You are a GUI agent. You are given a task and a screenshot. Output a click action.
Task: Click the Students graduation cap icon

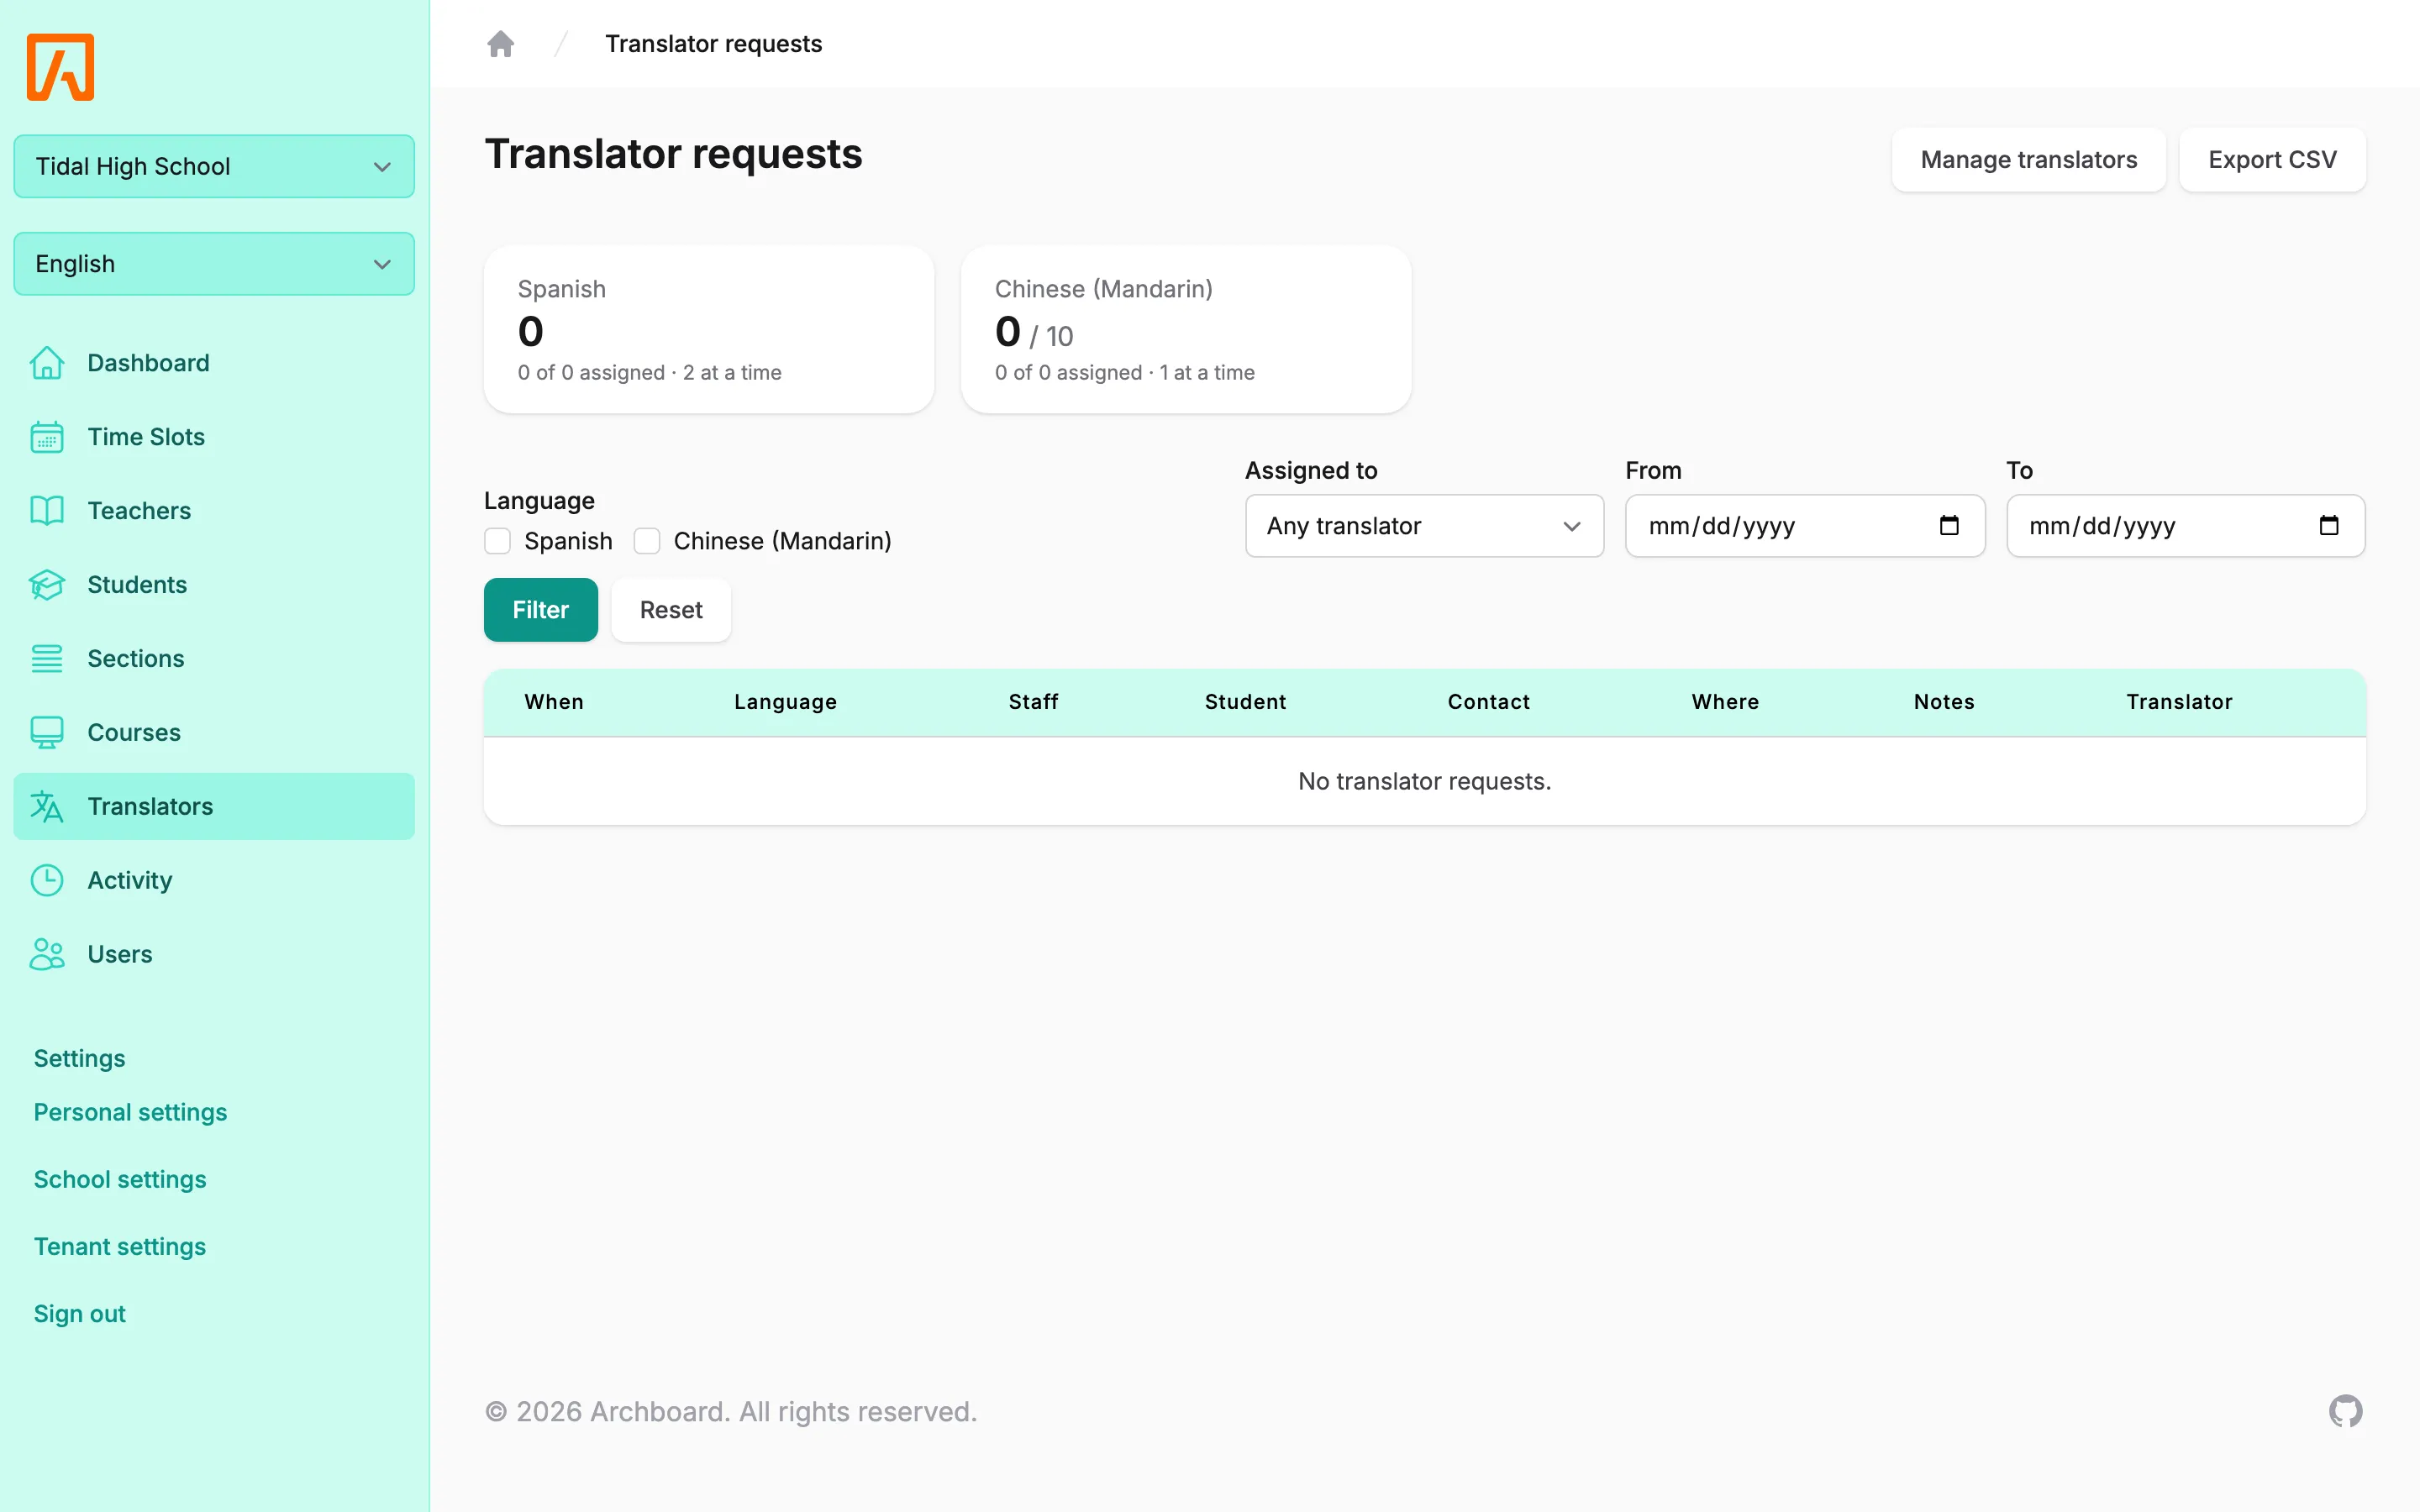(x=47, y=585)
